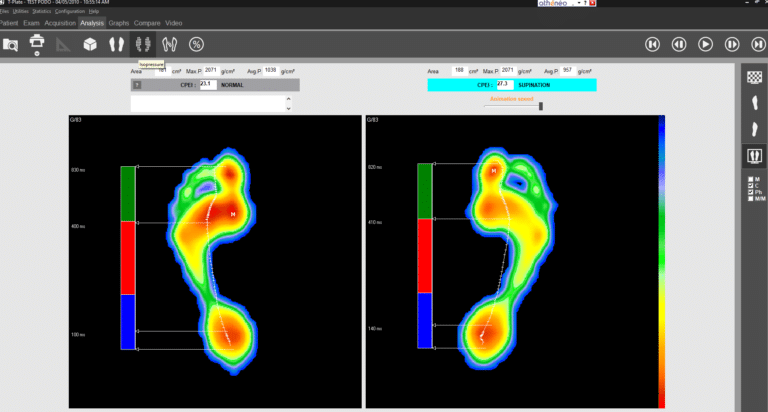Open the Compare tab
This screenshot has width=768, height=412.
coord(147,22)
